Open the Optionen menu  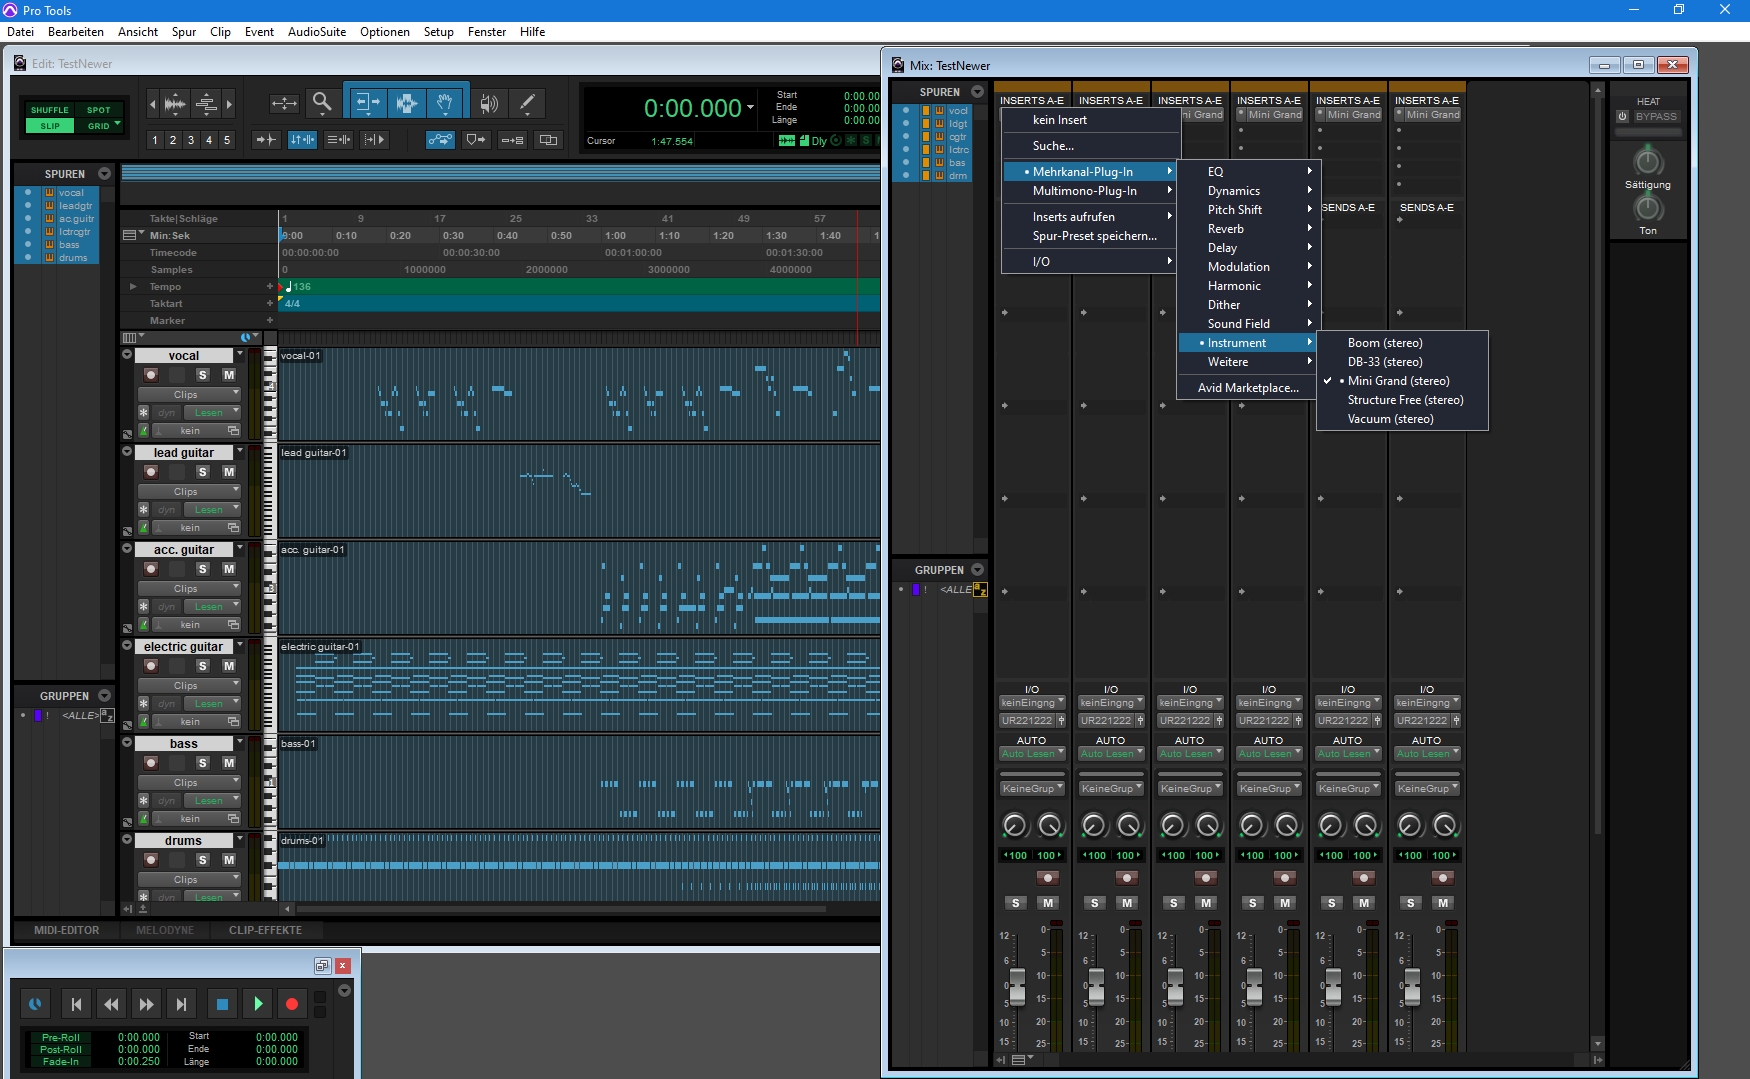coord(385,32)
